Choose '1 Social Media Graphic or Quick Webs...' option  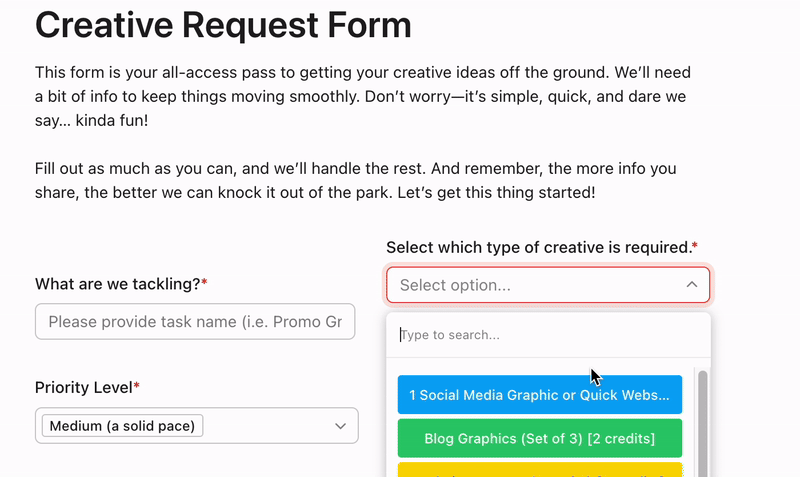point(540,394)
